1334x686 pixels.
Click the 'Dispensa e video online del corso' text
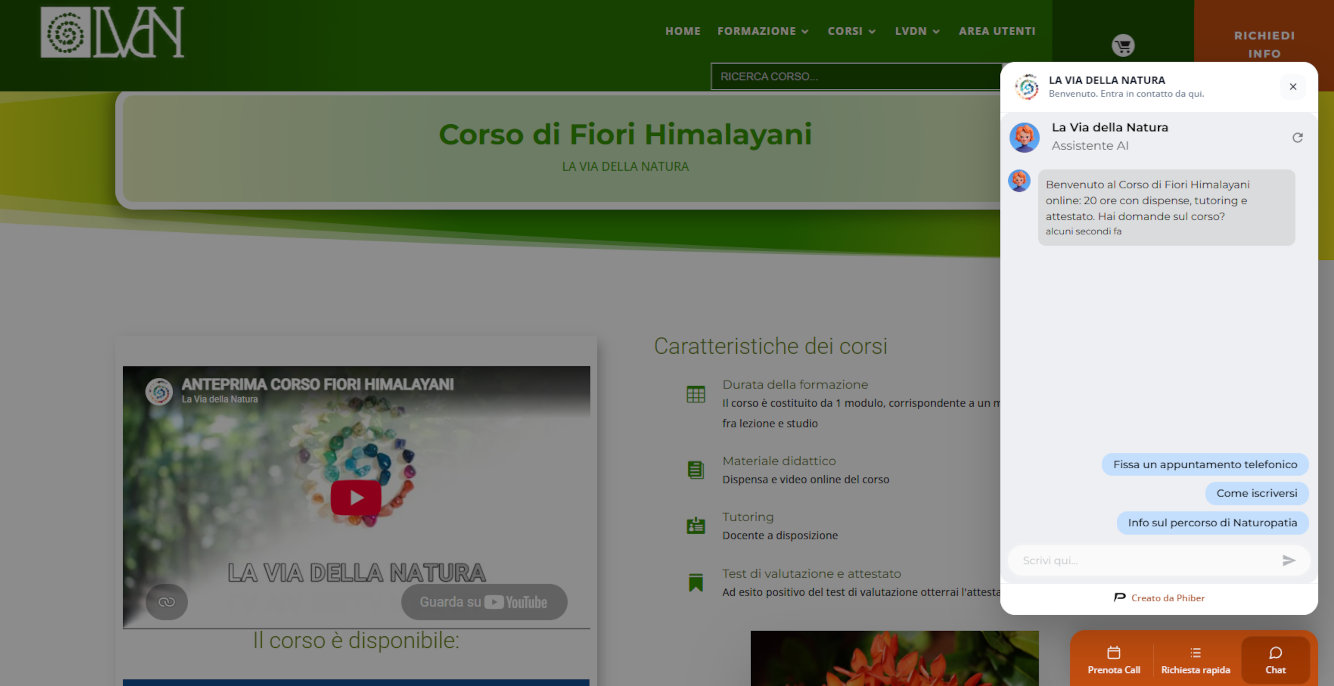806,479
